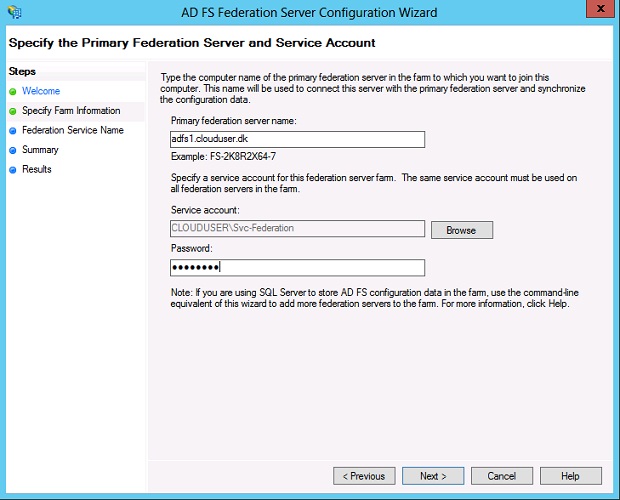Click the AD FS wizard title bar icon
The image size is (620, 500).
pyautogui.click(x=15, y=12)
